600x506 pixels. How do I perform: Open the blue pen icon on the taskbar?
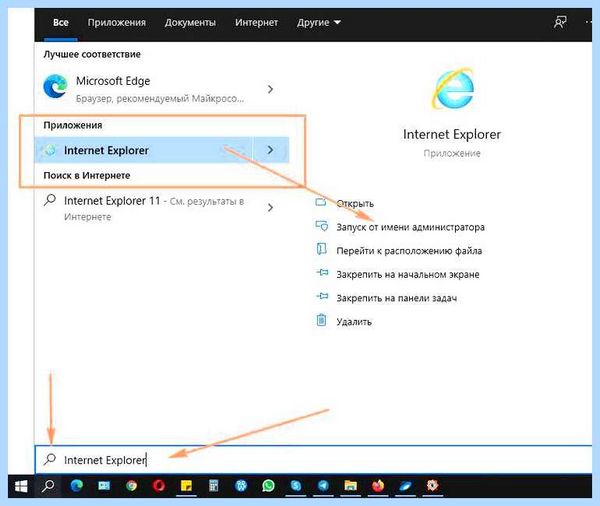pos(405,486)
